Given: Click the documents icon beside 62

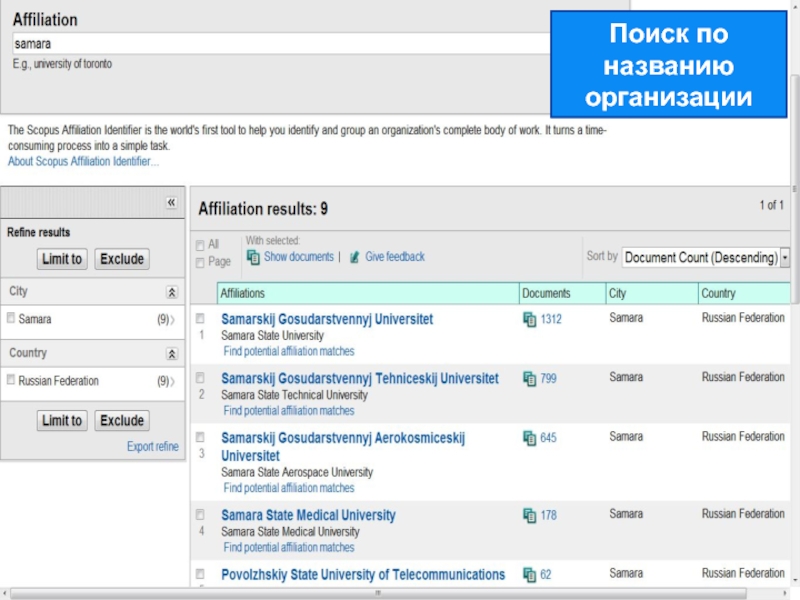Looking at the screenshot, I should click(529, 575).
